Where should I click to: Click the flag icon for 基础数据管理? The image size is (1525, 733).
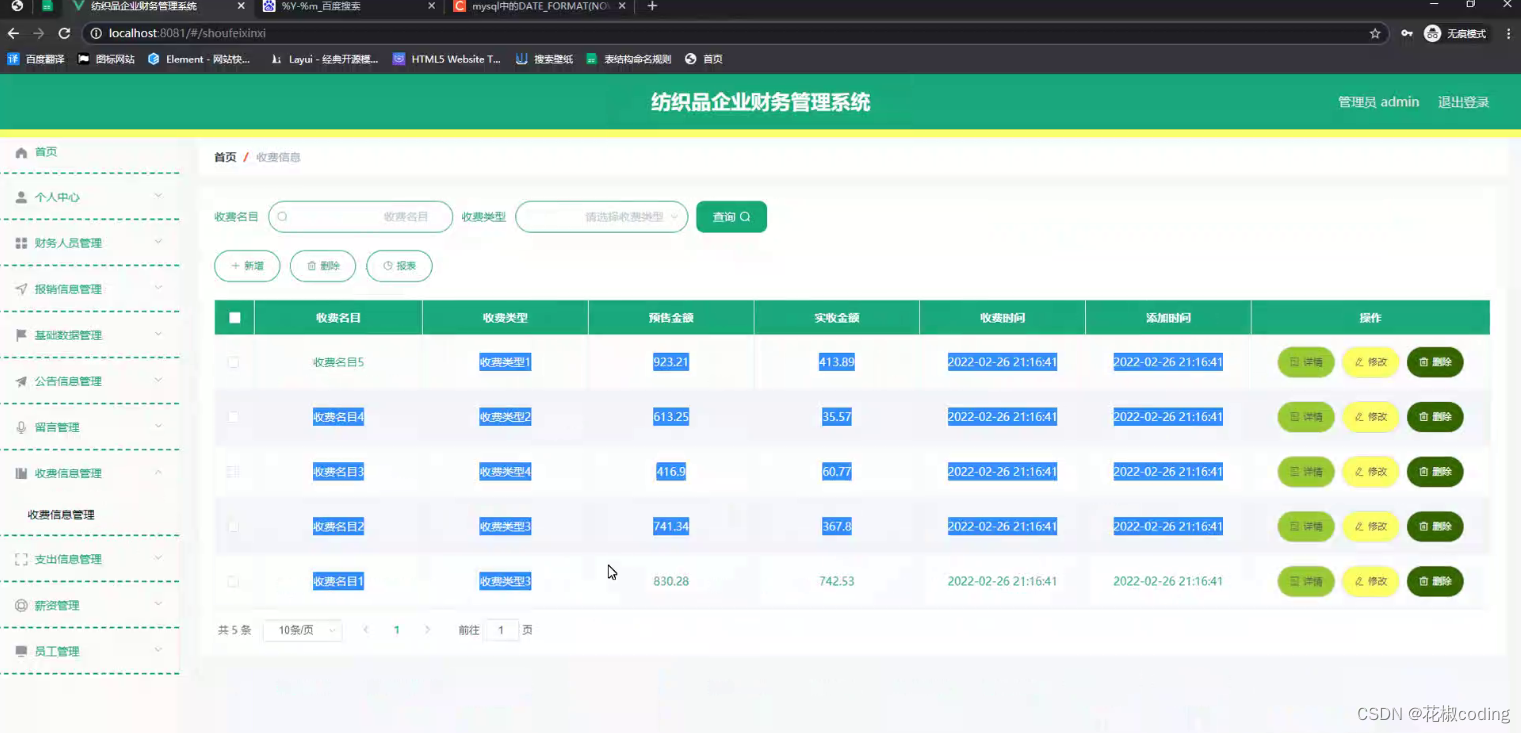[x=21, y=335]
